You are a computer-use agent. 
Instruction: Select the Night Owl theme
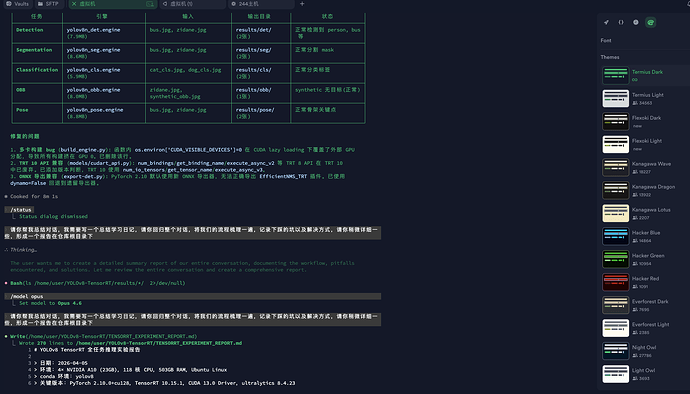645,351
